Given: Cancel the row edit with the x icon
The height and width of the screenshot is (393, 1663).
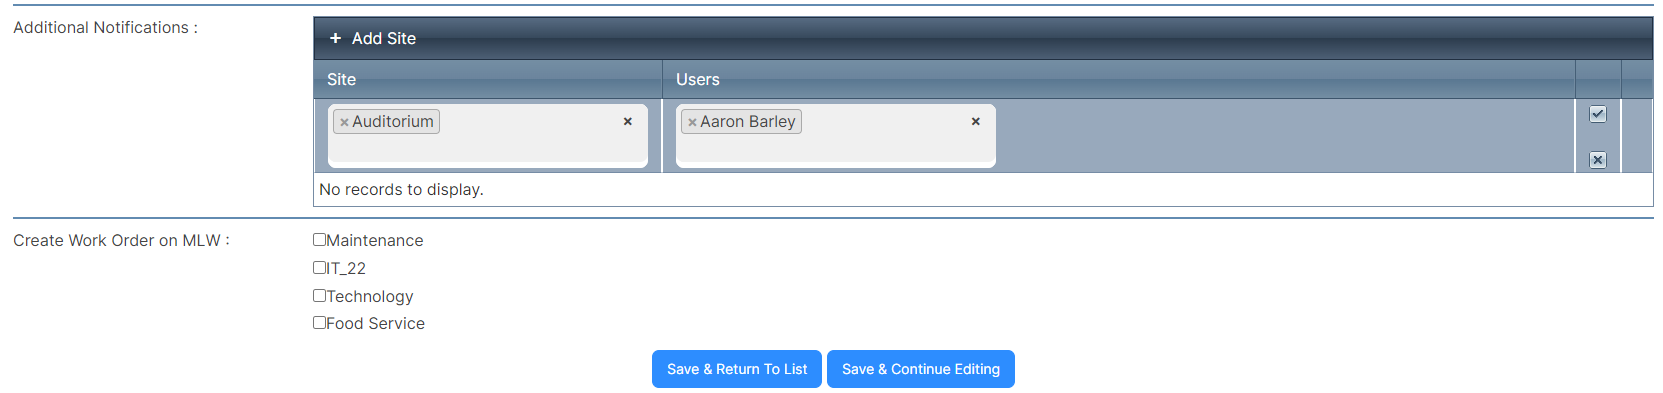Looking at the screenshot, I should point(1598,160).
